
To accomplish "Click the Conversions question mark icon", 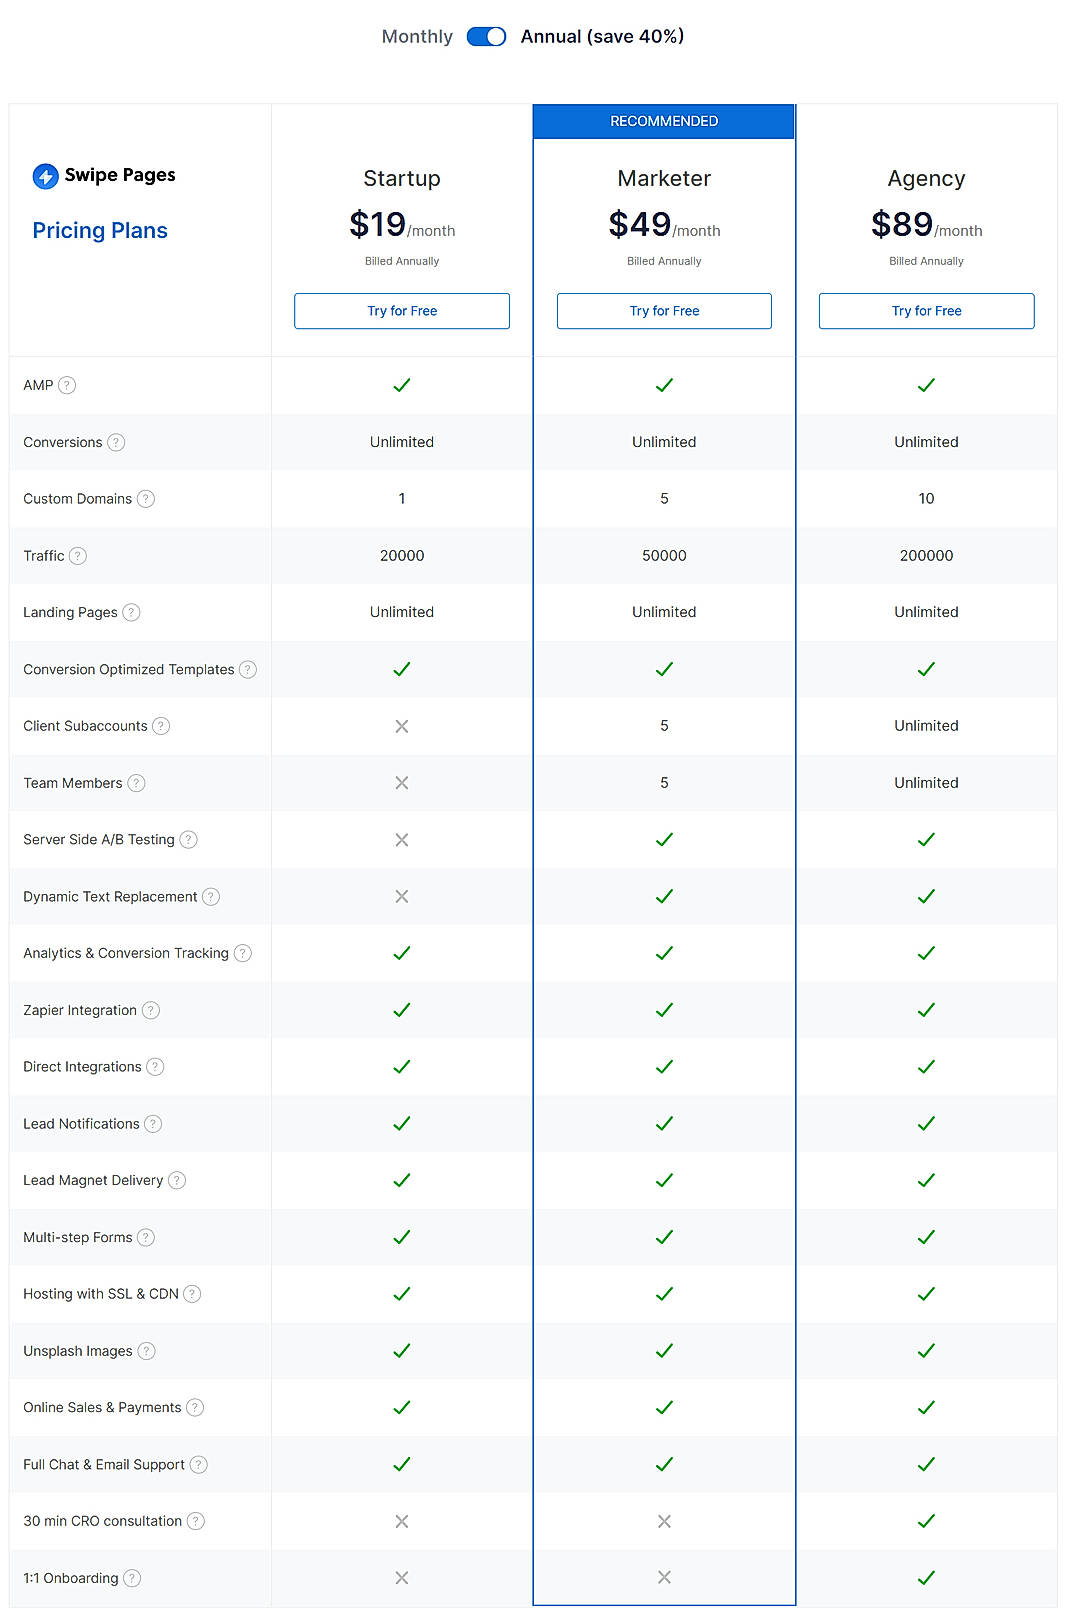I will coord(115,442).
